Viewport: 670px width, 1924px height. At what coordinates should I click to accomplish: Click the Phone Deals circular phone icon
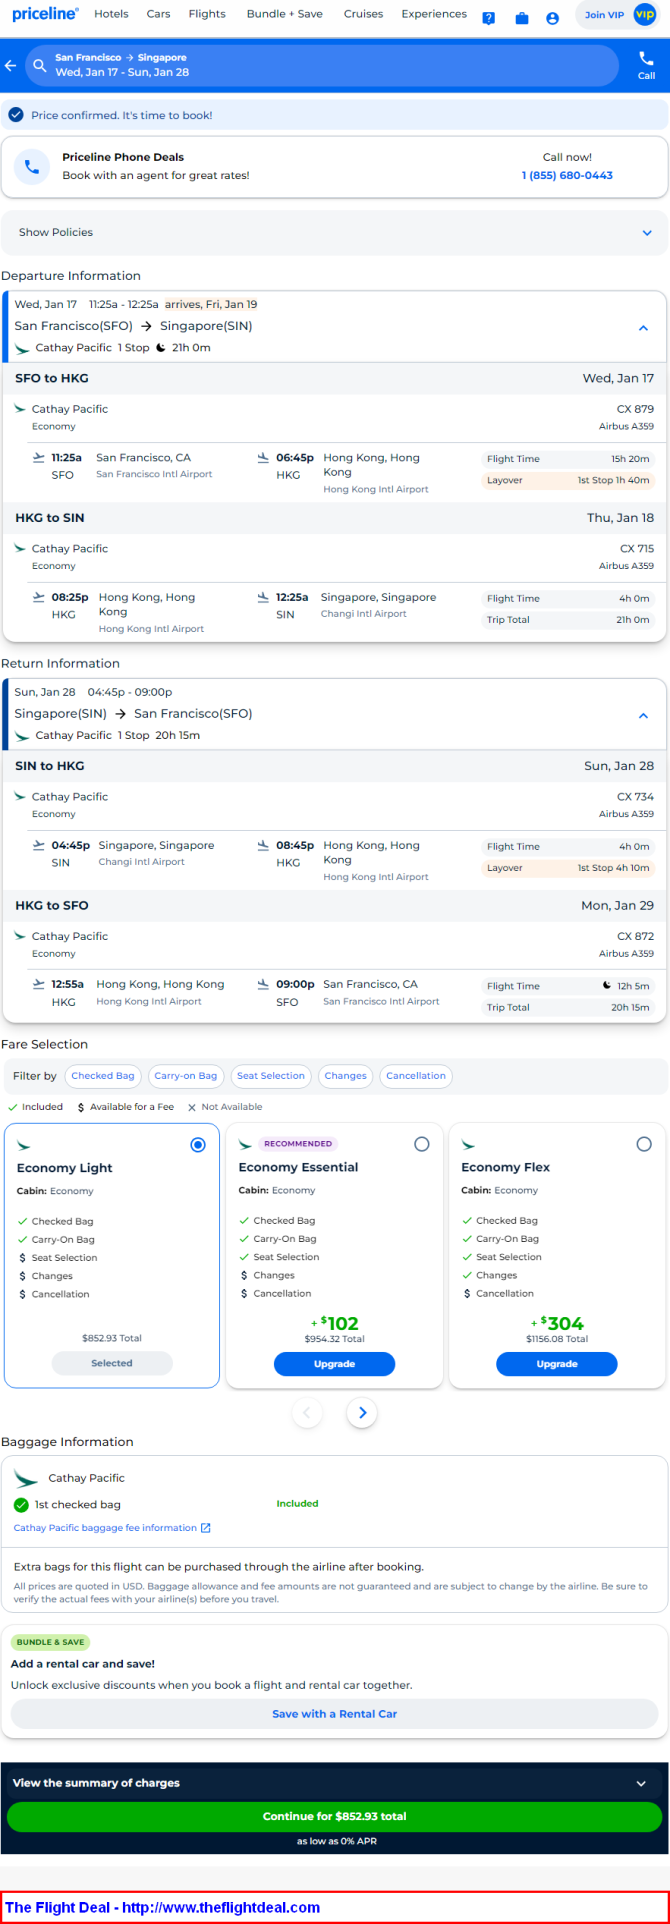click(32, 167)
